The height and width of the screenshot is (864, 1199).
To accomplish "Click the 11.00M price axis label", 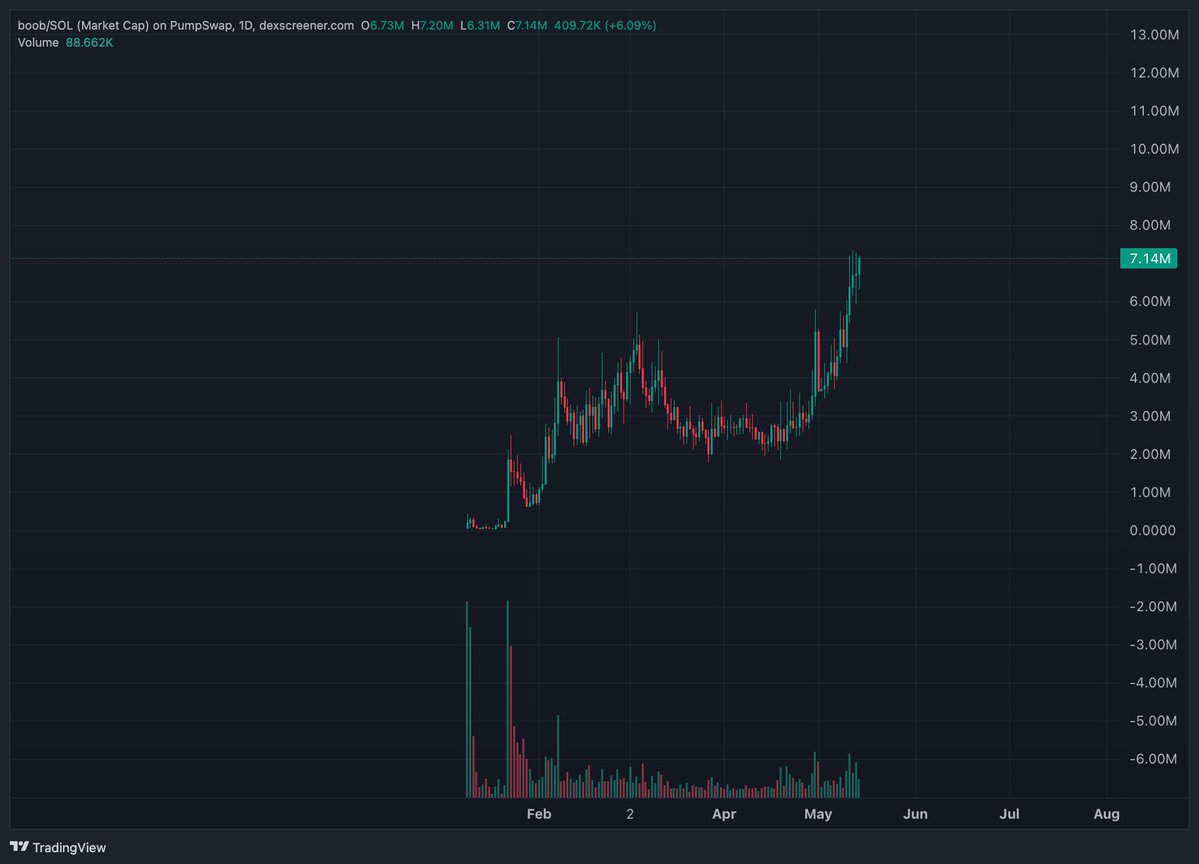I will tap(1154, 111).
